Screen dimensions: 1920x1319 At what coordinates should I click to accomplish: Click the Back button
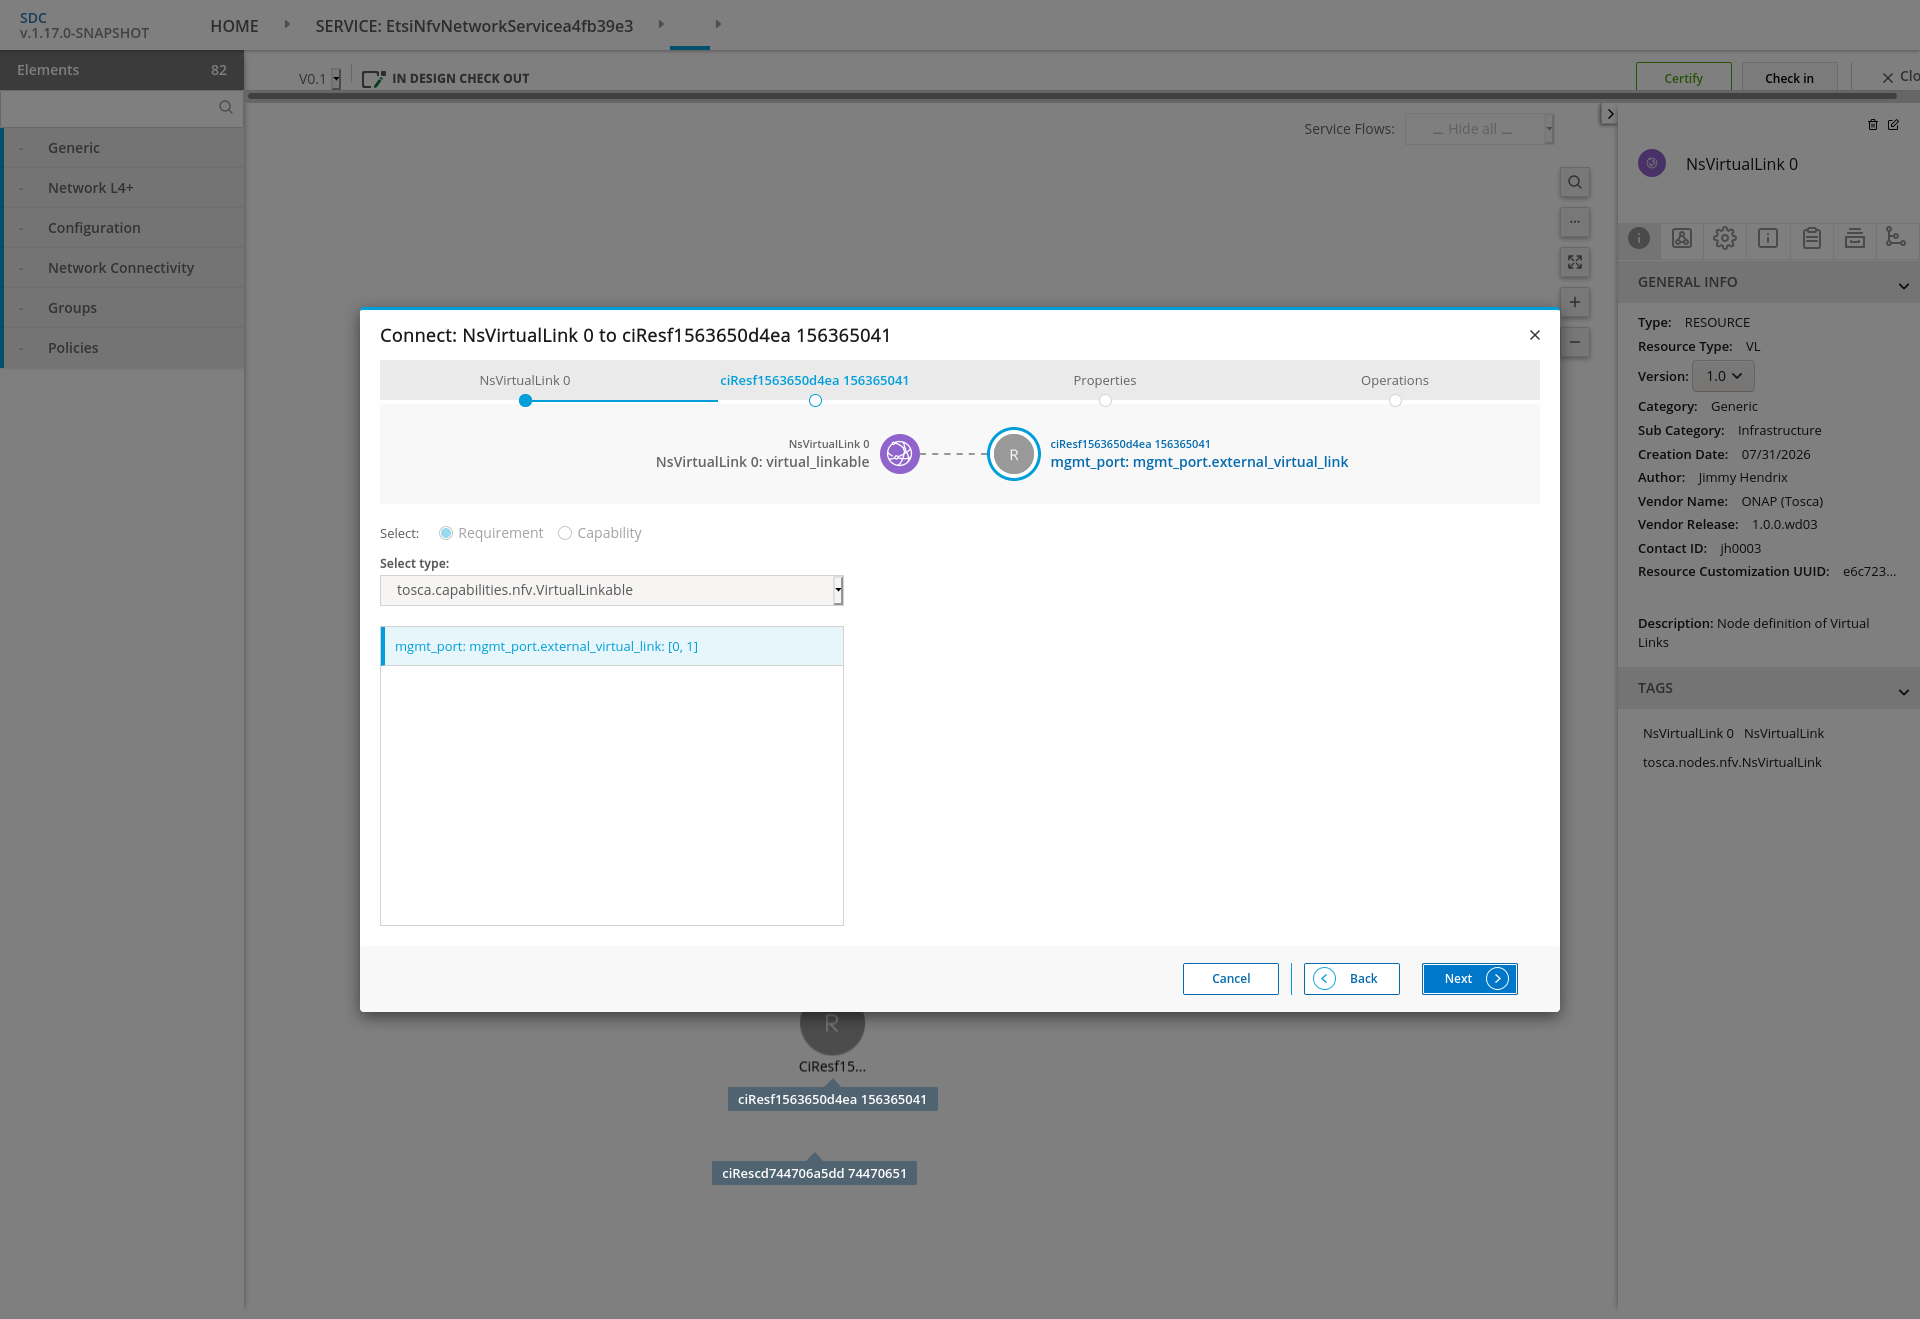[1352, 979]
